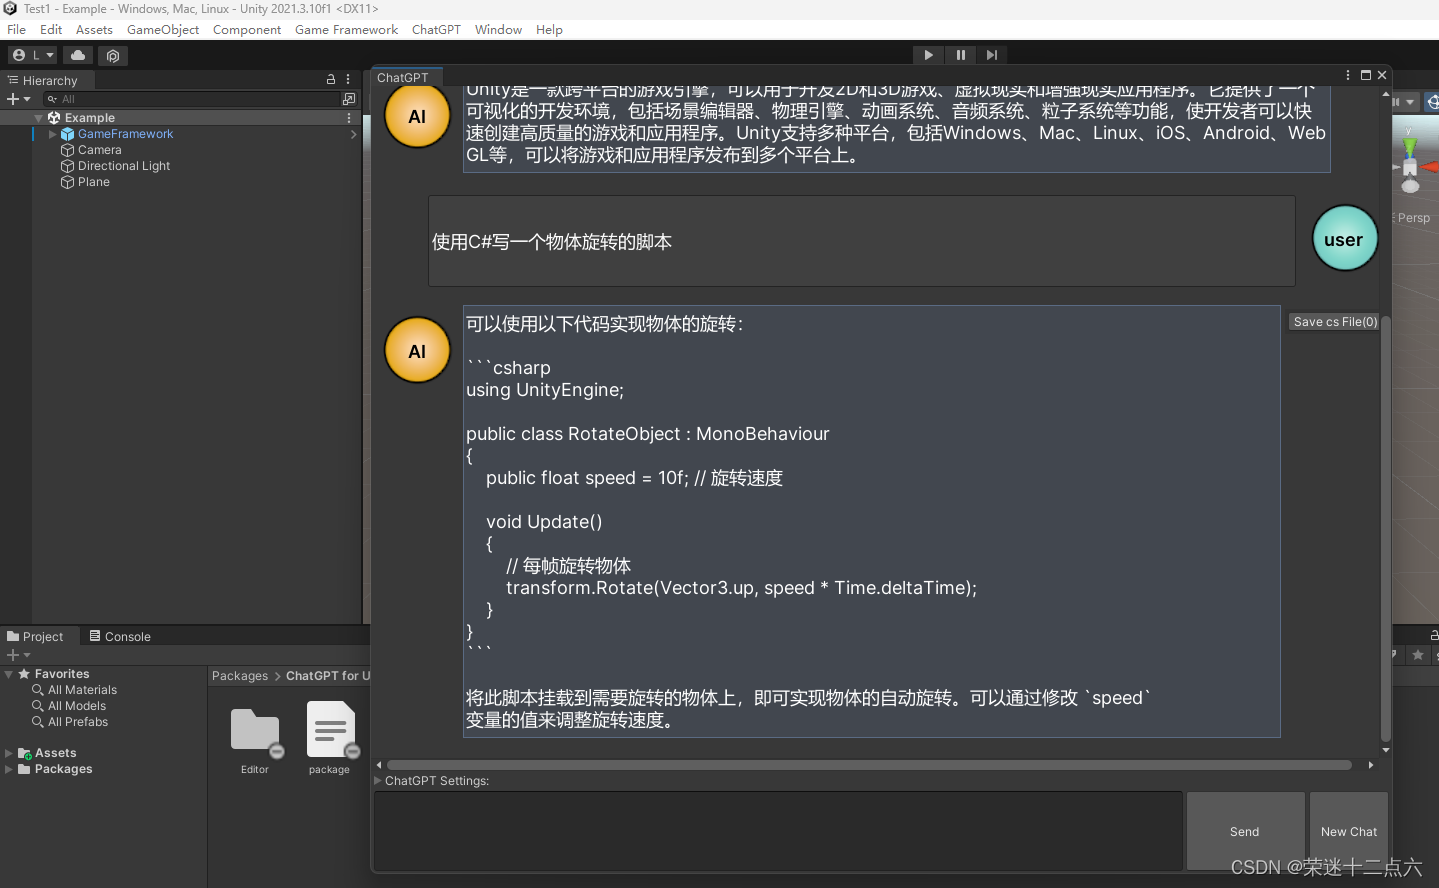Screen dimensions: 1439x888
Task: Open the Game Framework menu
Action: click(346, 30)
